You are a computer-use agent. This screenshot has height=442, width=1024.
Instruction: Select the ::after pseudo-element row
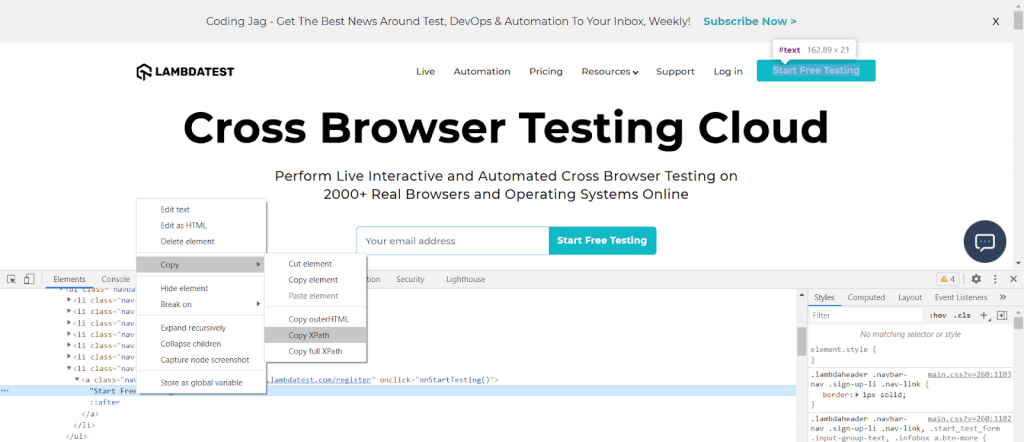[x=104, y=402]
